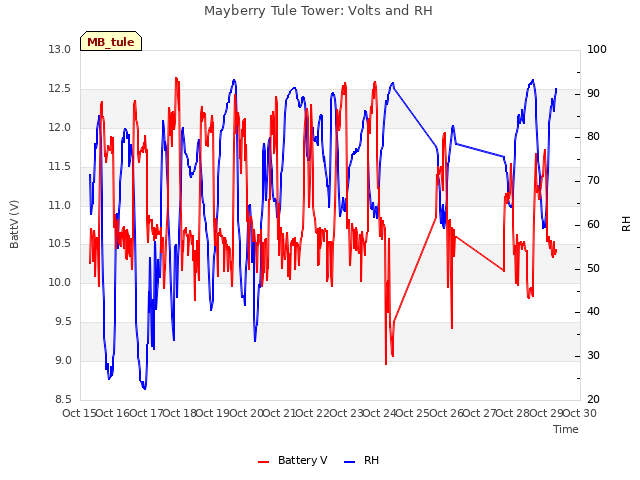Click the Oct 30 date tick
The image size is (640, 480).
click(x=580, y=413)
